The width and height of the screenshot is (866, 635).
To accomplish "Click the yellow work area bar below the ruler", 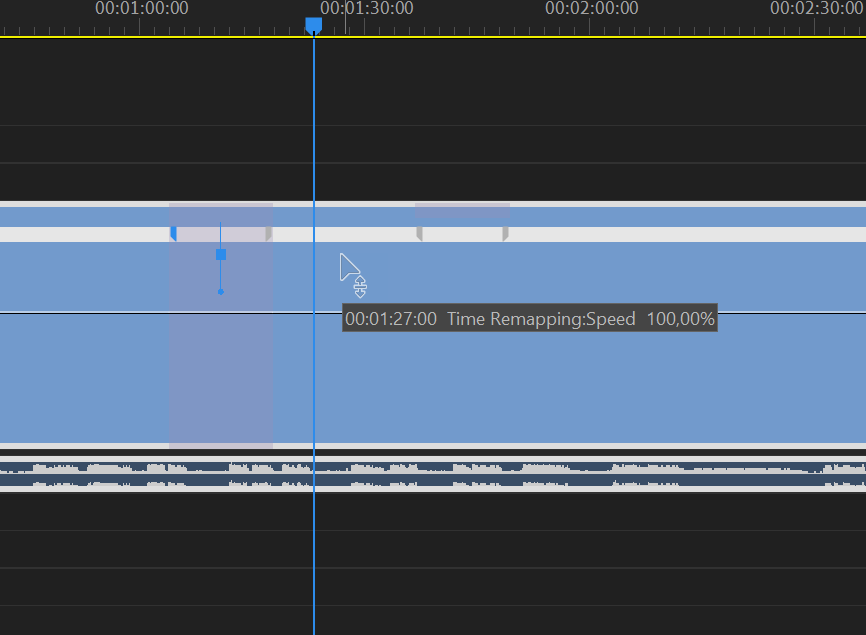I will pyautogui.click(x=430, y=36).
